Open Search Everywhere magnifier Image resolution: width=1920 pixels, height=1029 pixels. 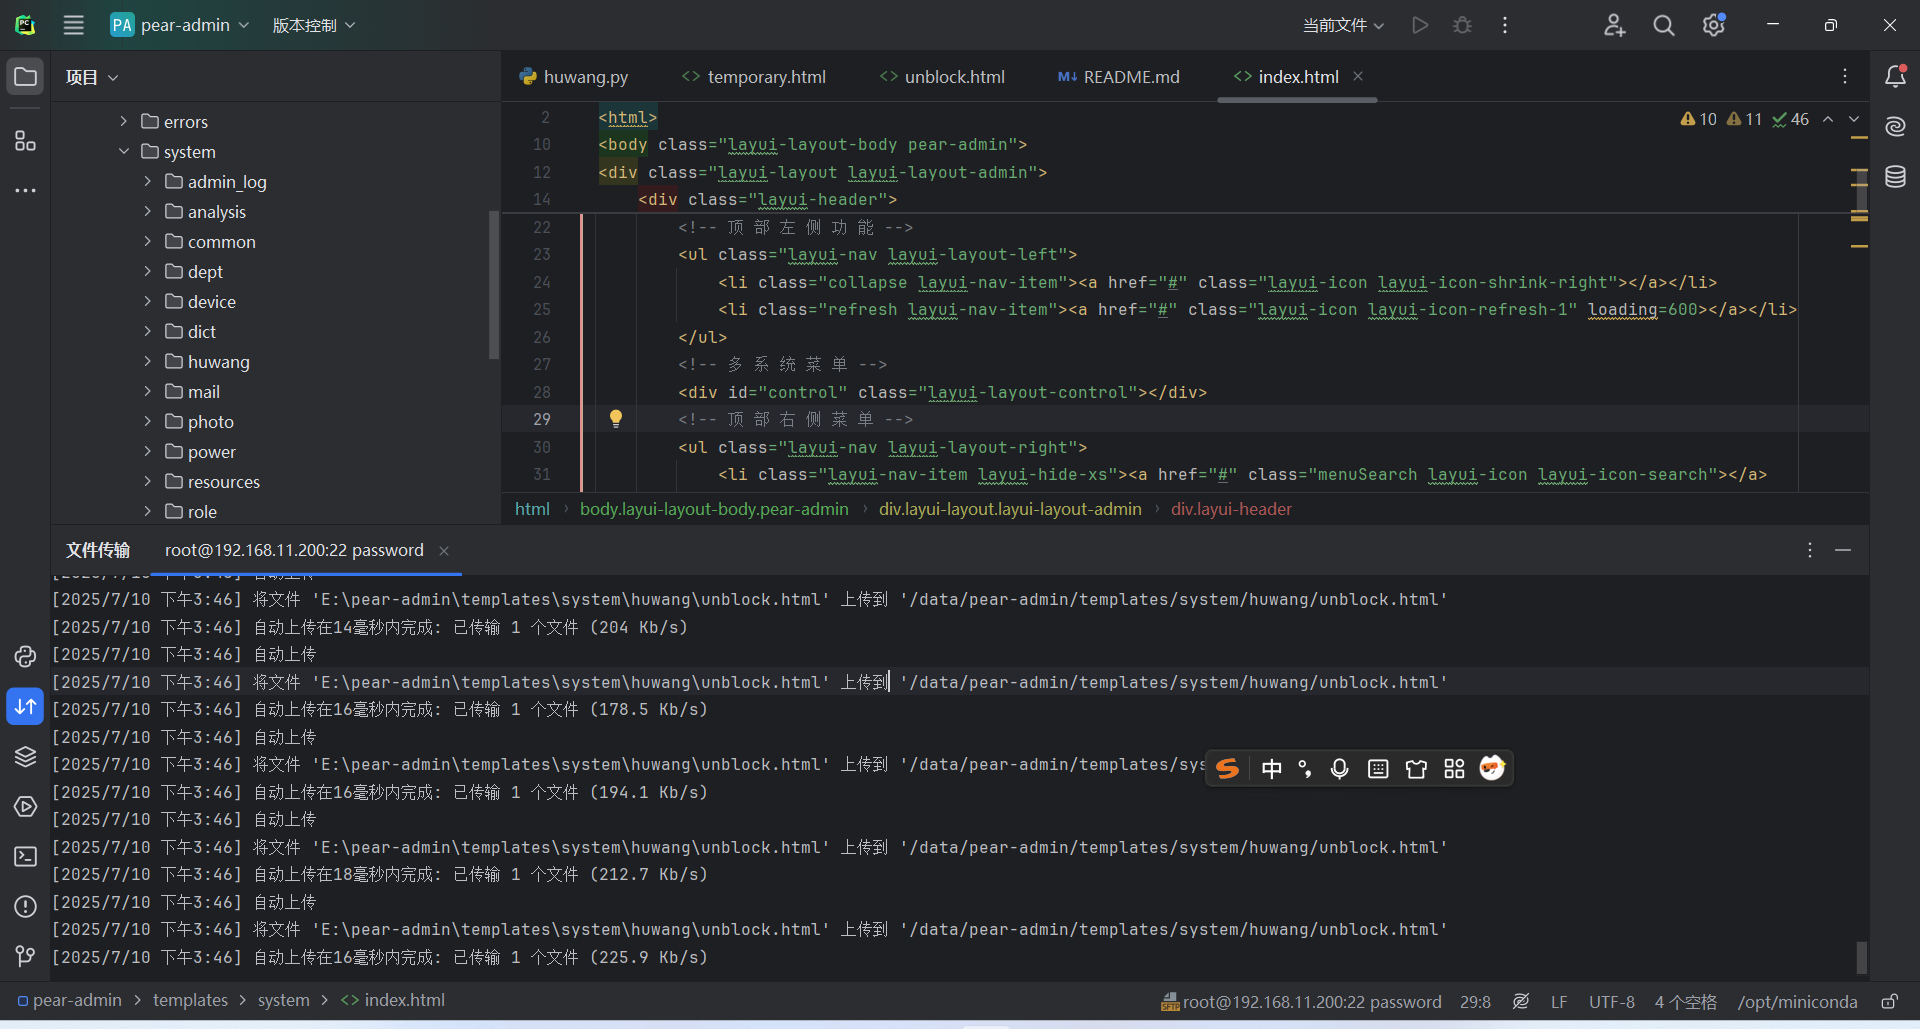click(1664, 25)
